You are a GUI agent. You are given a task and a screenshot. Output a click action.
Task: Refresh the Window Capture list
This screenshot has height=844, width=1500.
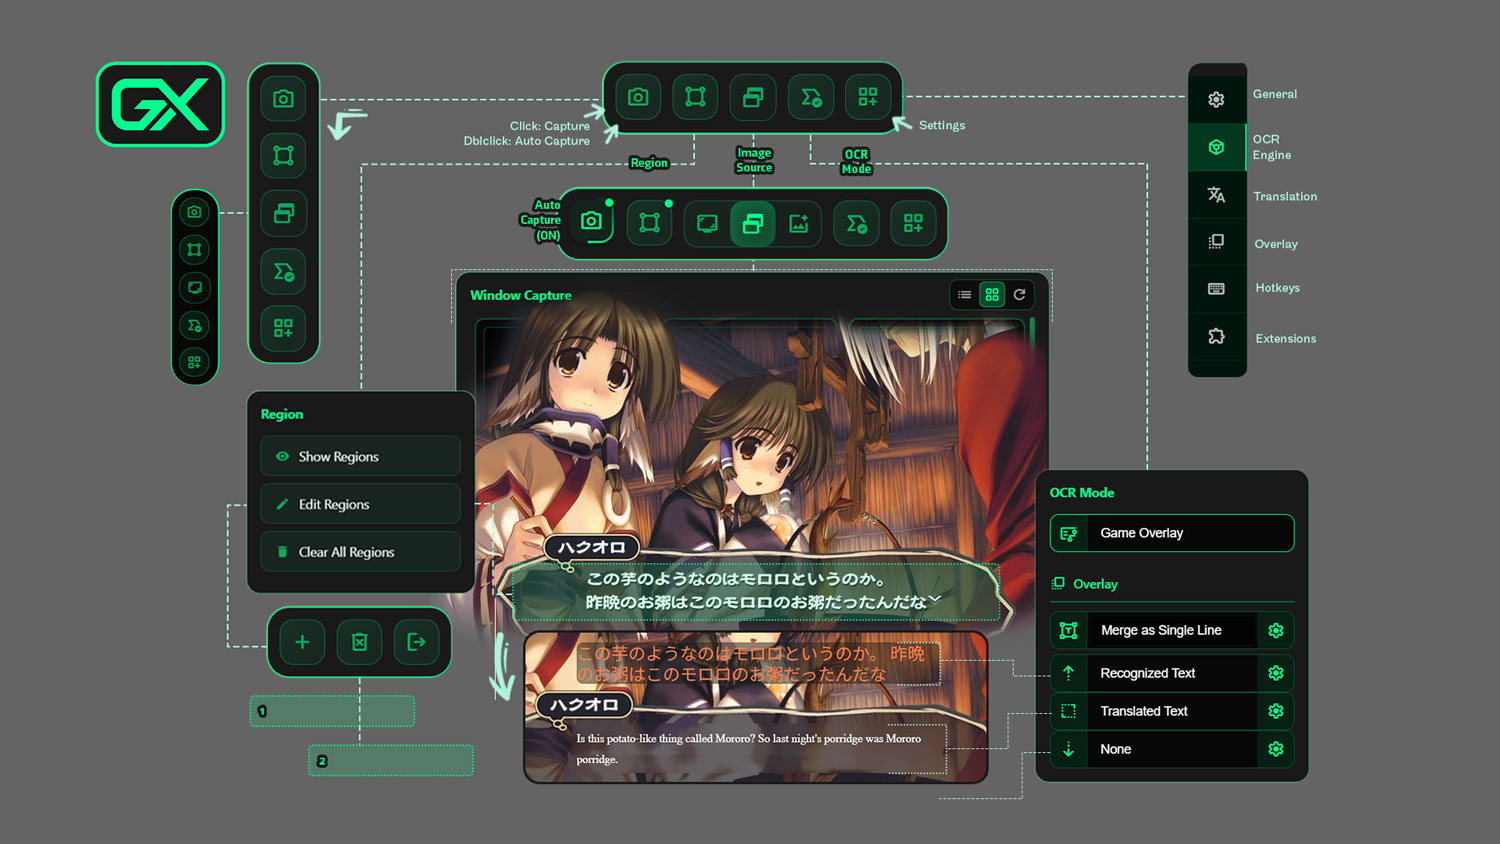click(1019, 295)
